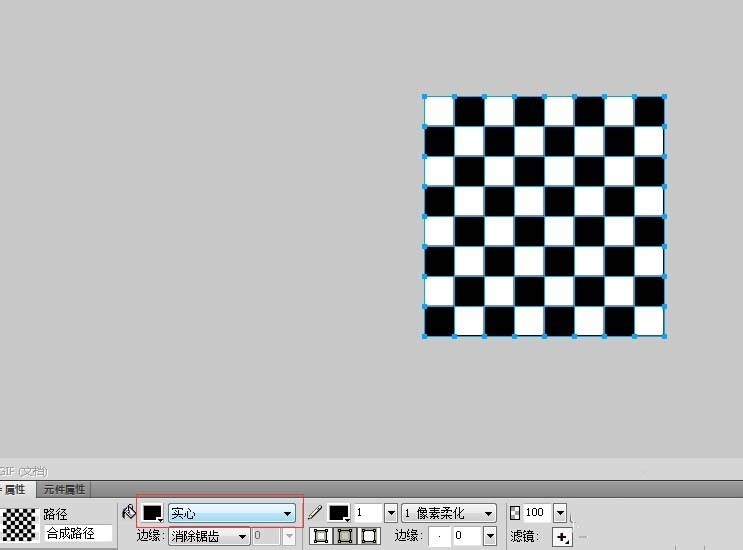Open the black stroke color swatch
The width and height of the screenshot is (743, 550).
point(339,513)
